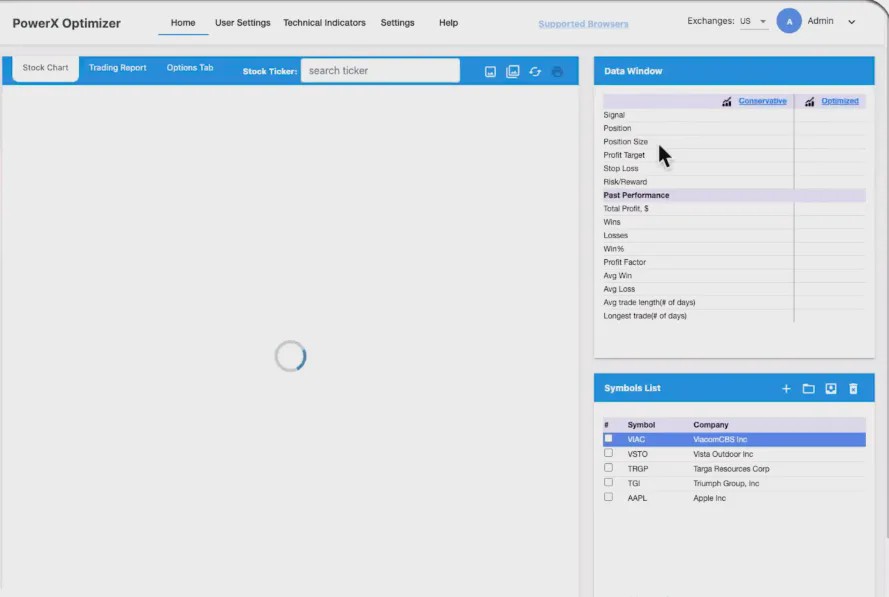The width and height of the screenshot is (889, 597).
Task: Click the Win% row label
Action: tap(613, 249)
